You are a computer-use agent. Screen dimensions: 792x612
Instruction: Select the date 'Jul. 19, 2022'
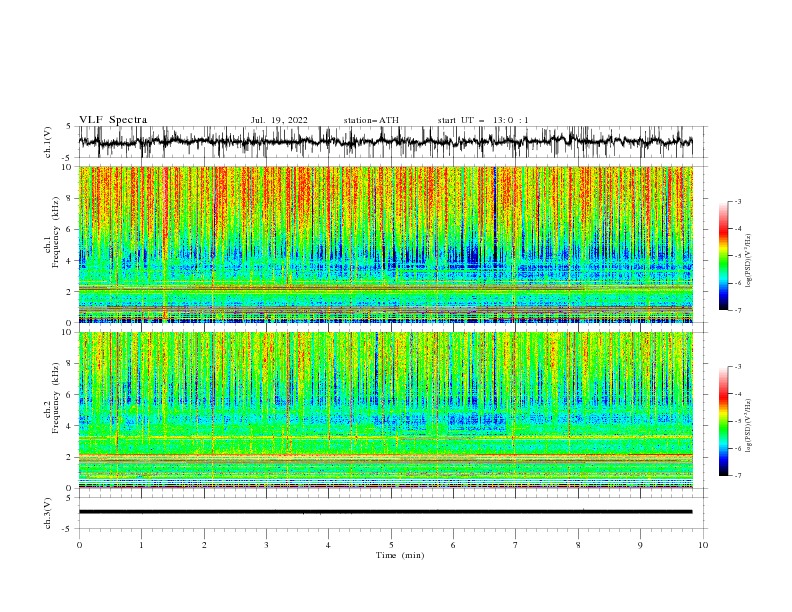(x=279, y=120)
